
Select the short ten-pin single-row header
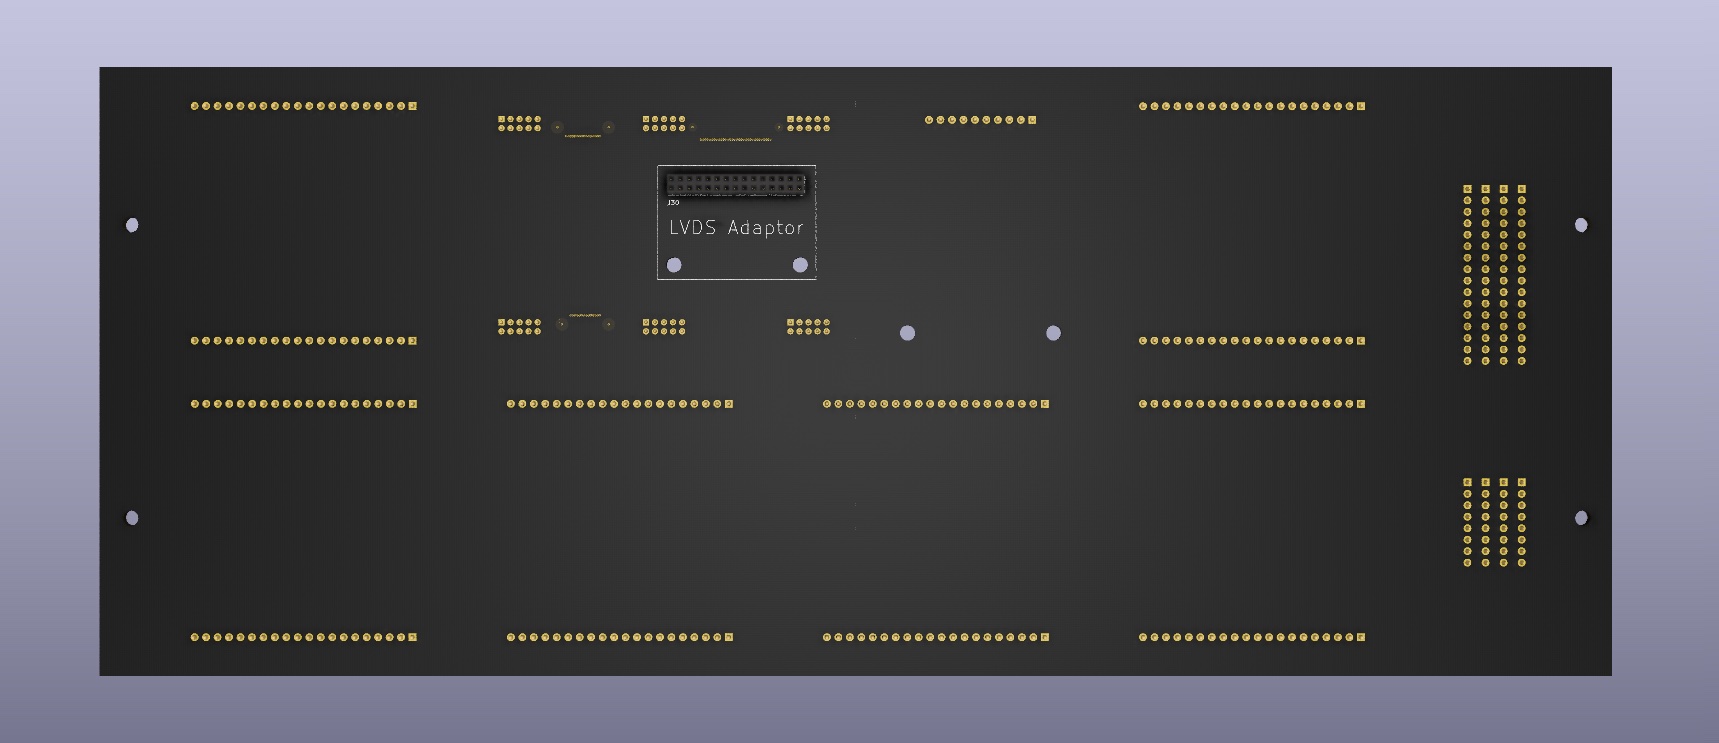pos(980,120)
